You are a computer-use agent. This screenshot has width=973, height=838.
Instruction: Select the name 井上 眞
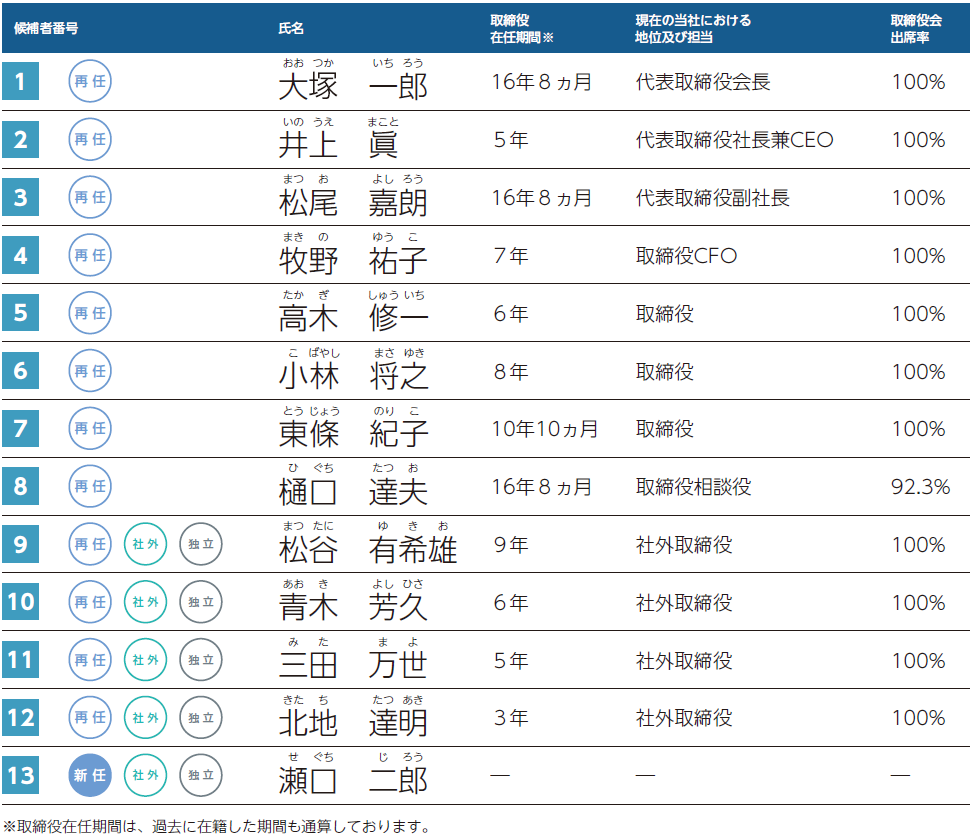pyautogui.click(x=338, y=144)
